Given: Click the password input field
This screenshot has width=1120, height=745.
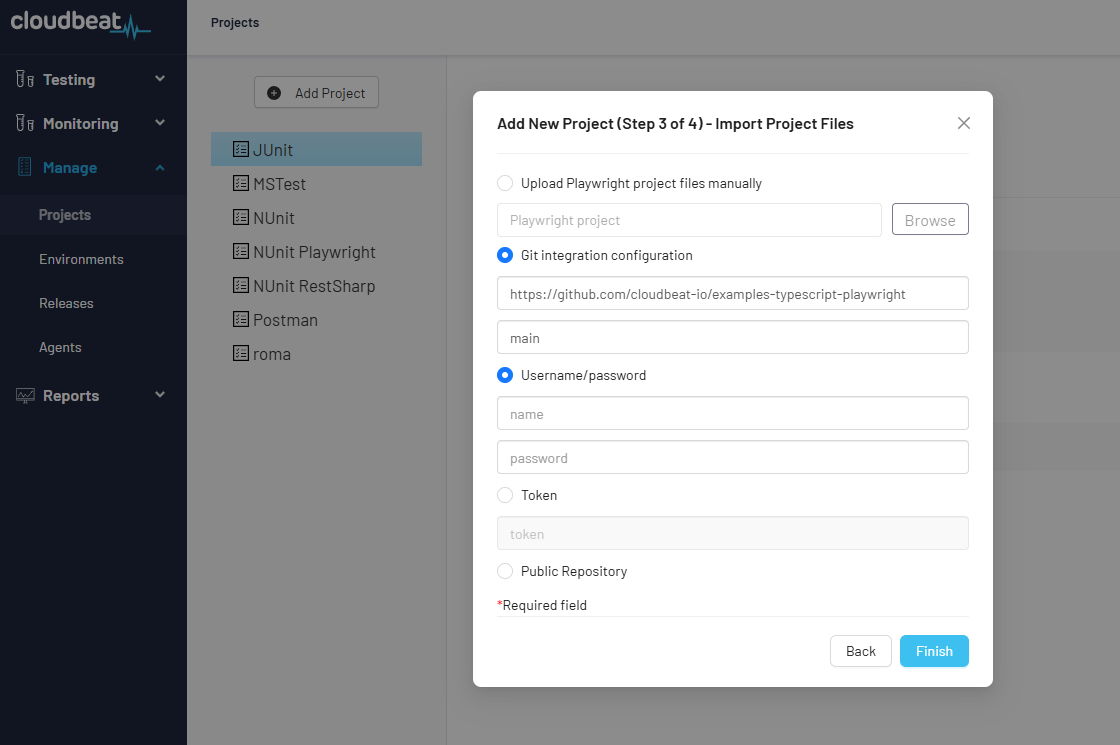Looking at the screenshot, I should [733, 457].
